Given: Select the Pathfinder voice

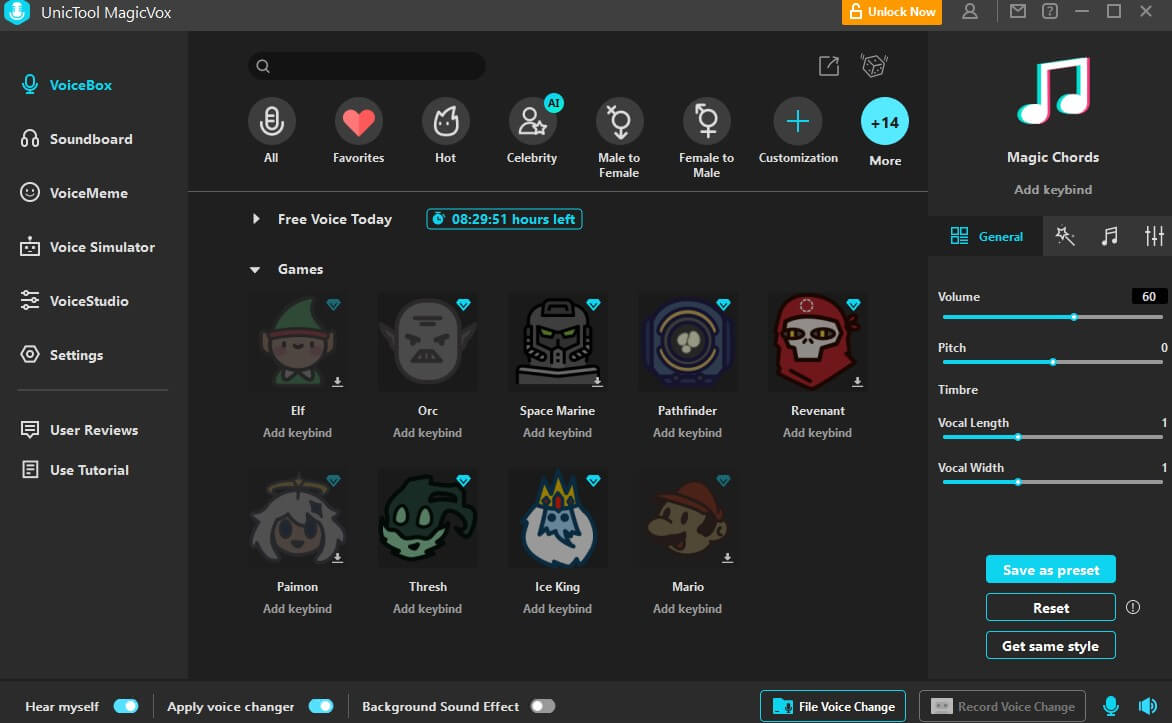Looking at the screenshot, I should tap(688, 342).
